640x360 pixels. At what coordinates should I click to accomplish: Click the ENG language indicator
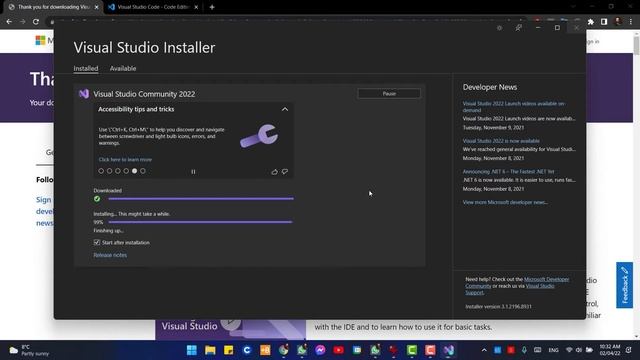click(x=553, y=350)
